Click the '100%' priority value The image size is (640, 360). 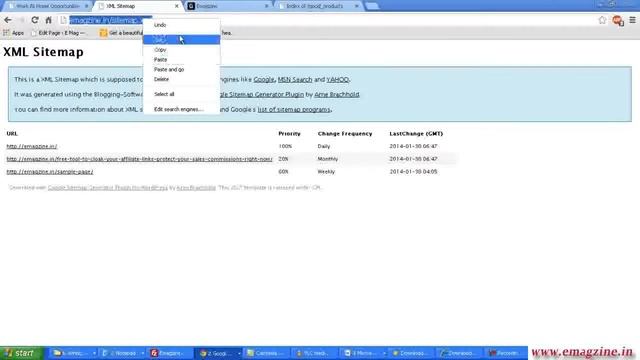[x=285, y=146]
